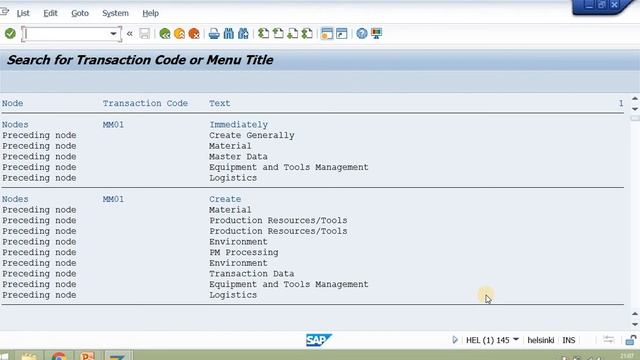Screen dimensions: 640x360
Task: Click the Create New Session icon
Action: (x=327, y=33)
